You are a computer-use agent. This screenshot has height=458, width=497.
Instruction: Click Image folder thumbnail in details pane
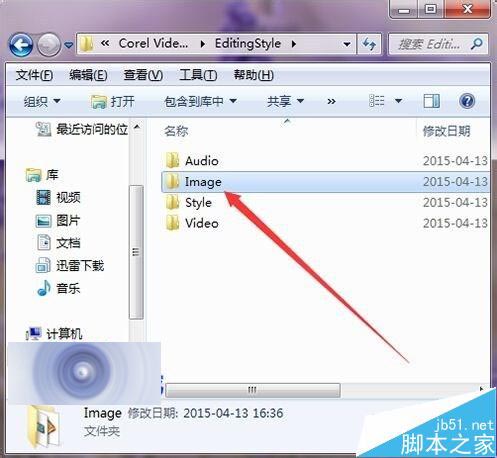(x=44, y=426)
